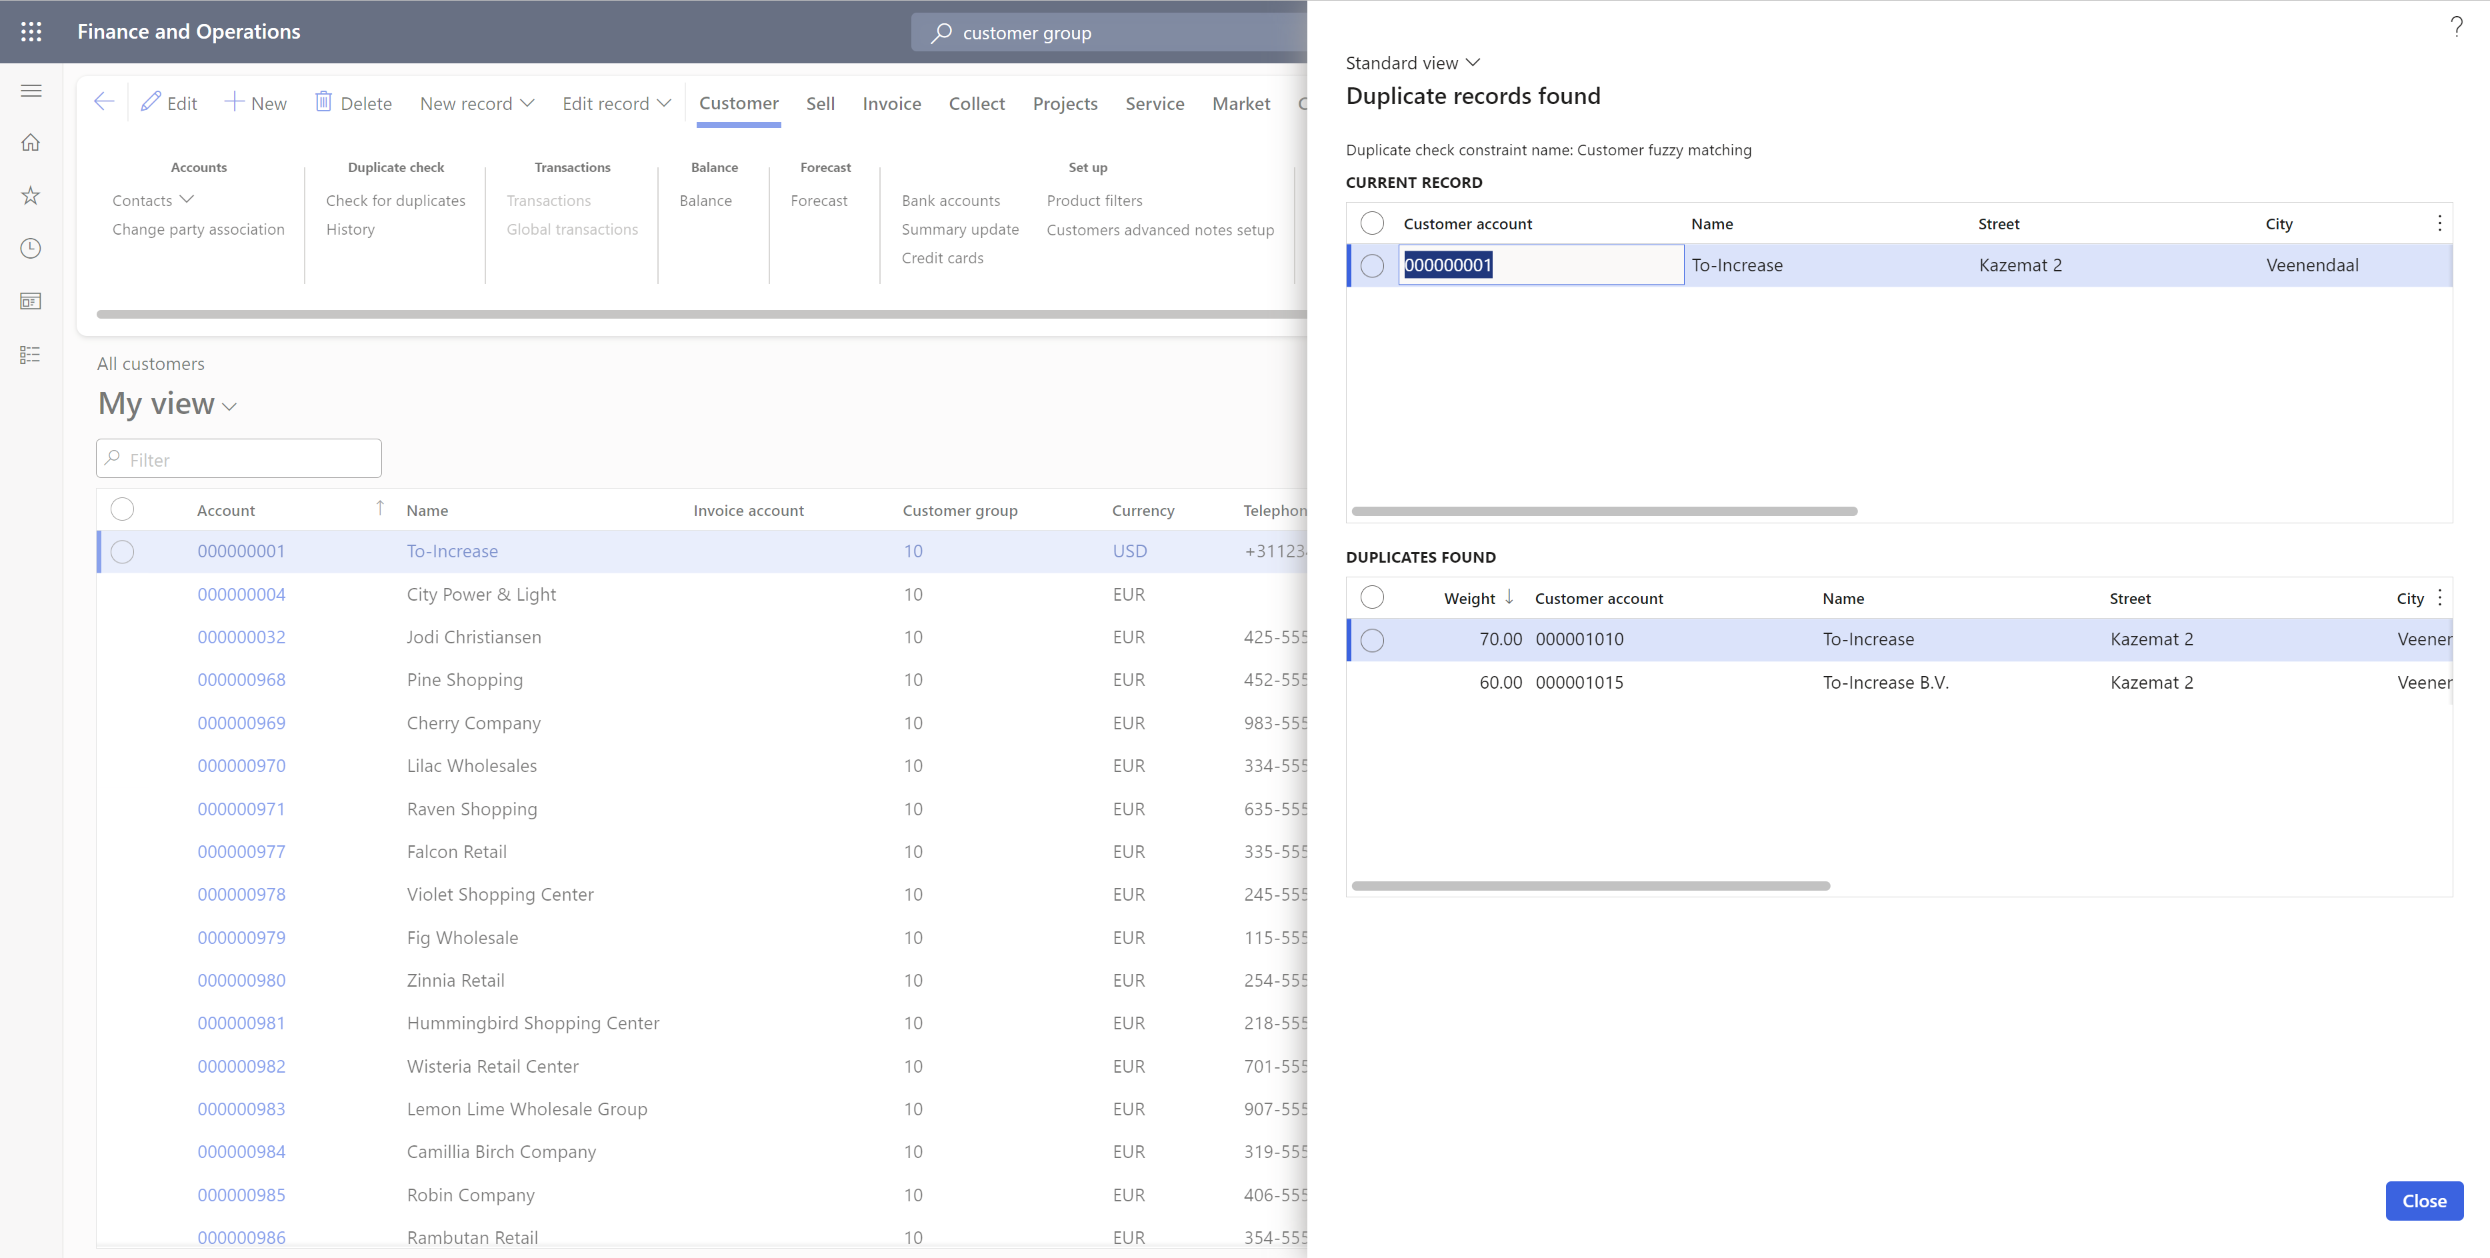
Task: Open Product filters in Set up
Action: 1094,200
